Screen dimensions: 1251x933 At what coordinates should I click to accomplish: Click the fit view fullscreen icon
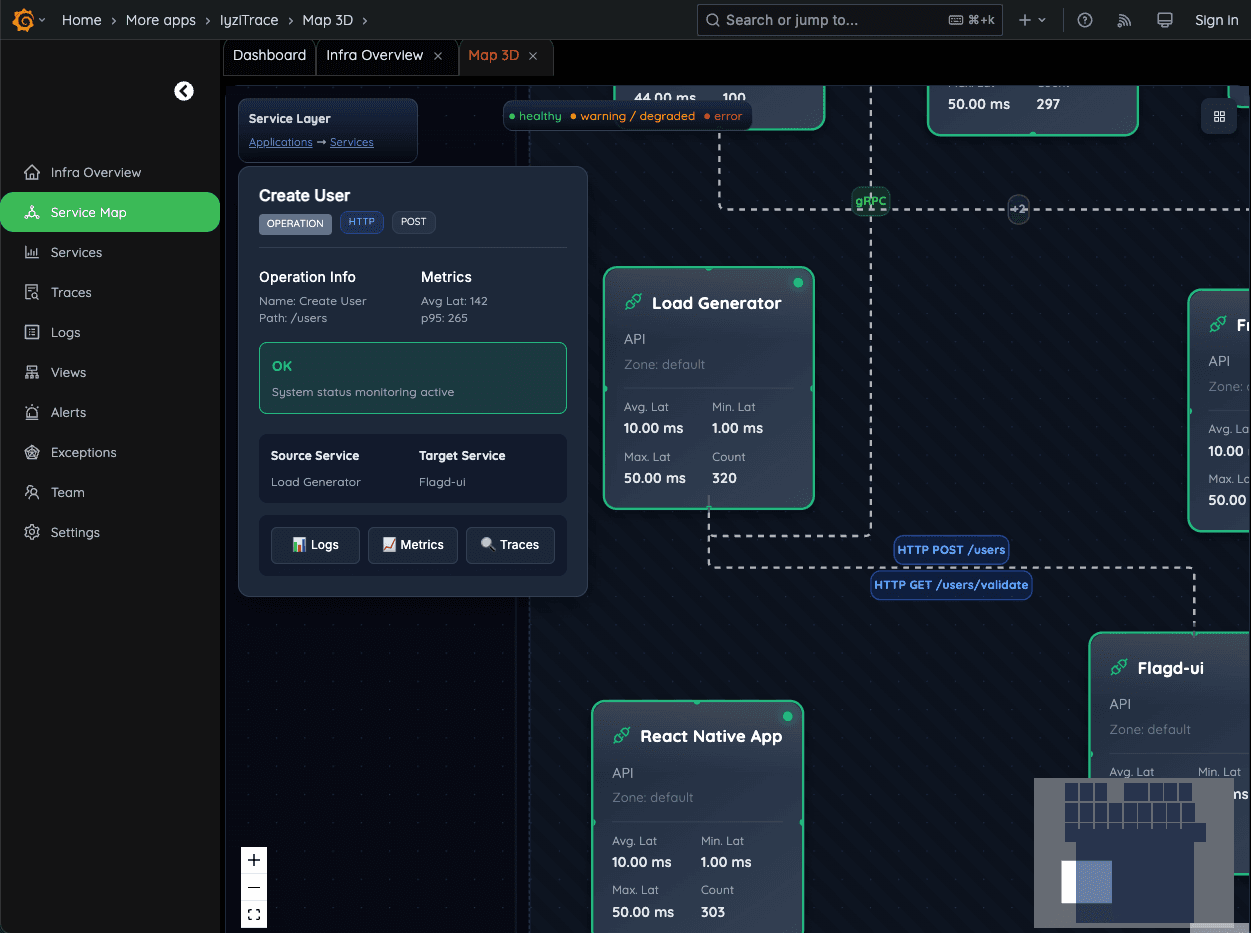tap(254, 914)
